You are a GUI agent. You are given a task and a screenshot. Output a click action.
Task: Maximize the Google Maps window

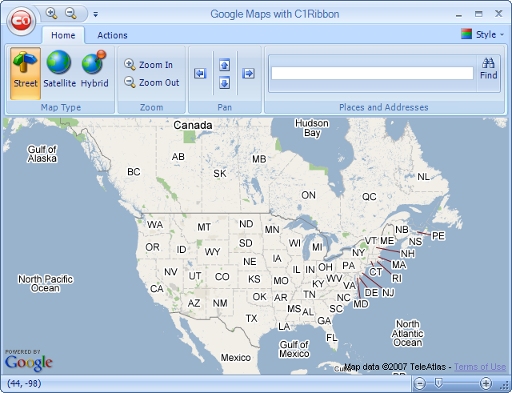point(479,14)
